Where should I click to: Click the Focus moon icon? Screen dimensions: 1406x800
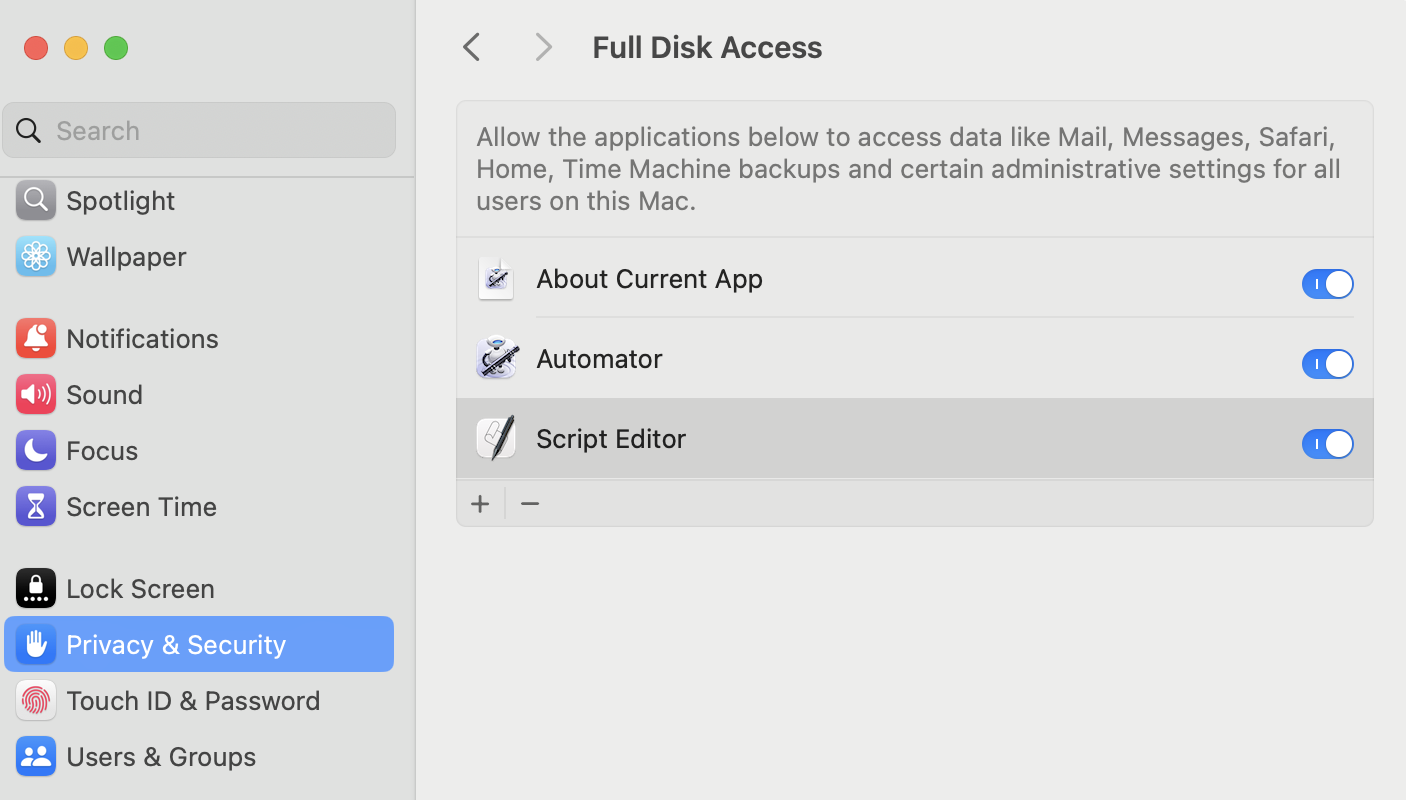coord(36,450)
